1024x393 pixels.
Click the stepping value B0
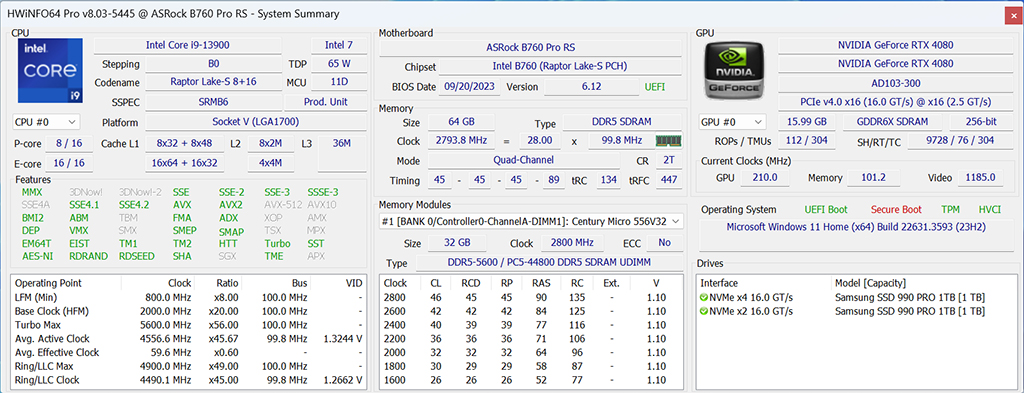(214, 64)
